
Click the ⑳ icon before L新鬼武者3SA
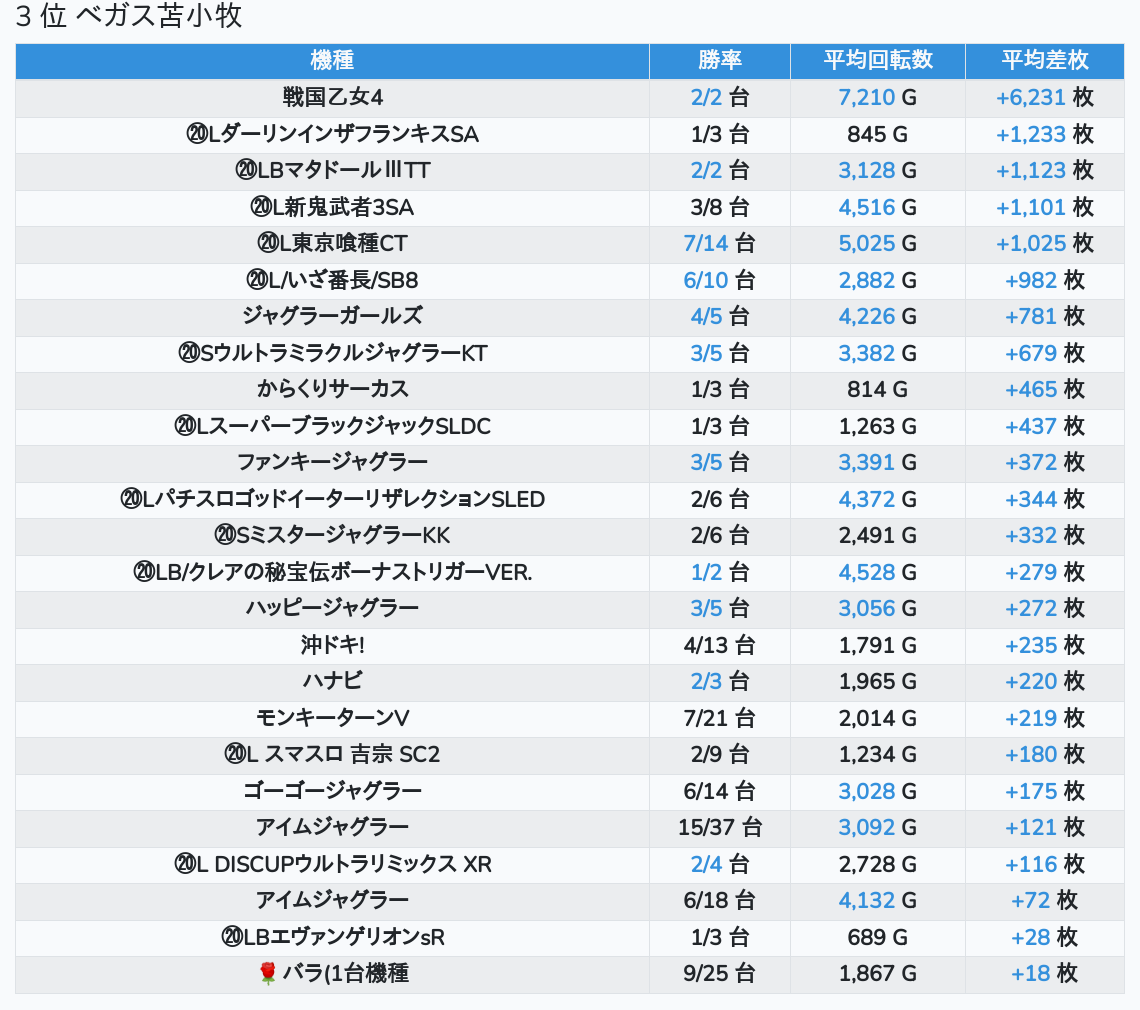click(261, 207)
